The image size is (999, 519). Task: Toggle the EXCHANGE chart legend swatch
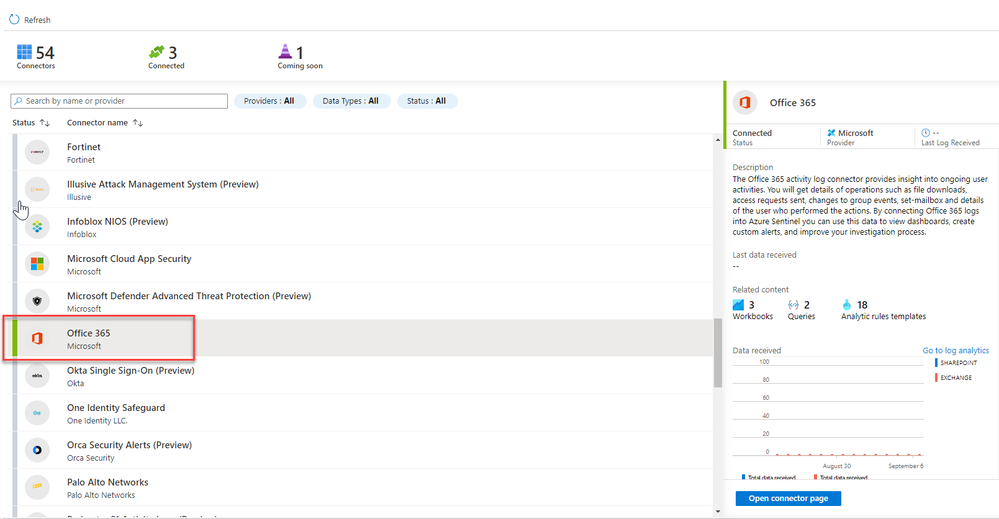click(936, 378)
